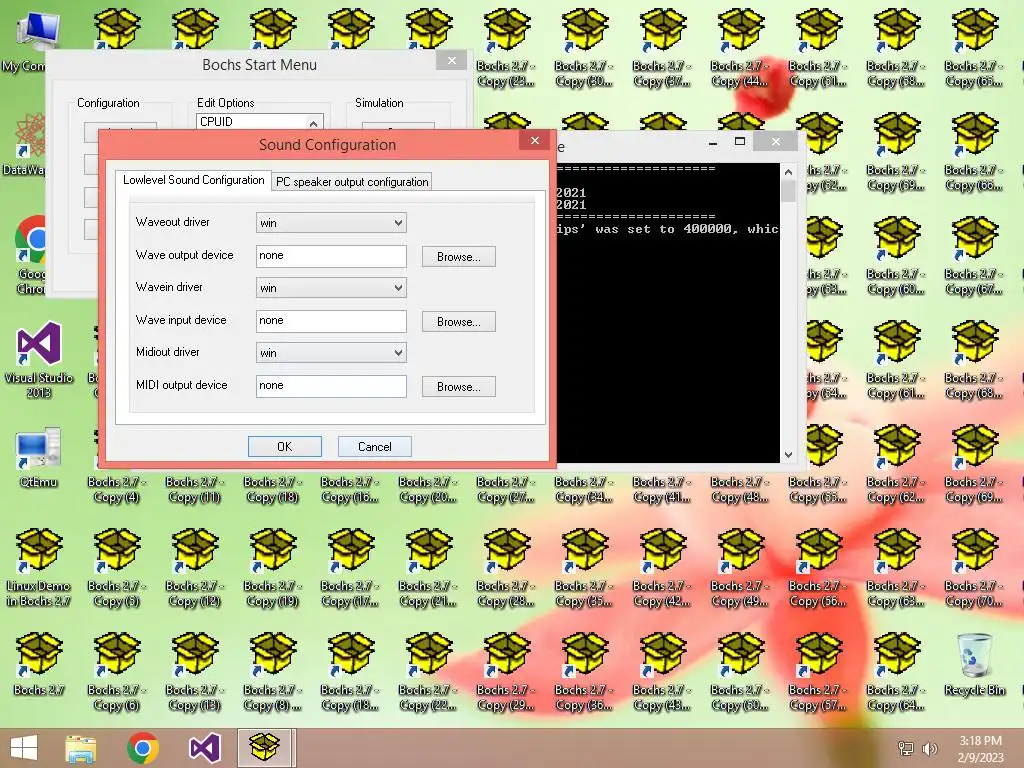The image size is (1024, 768).
Task: Select the Visual Studio 2013 desktop icon
Action: point(39,360)
